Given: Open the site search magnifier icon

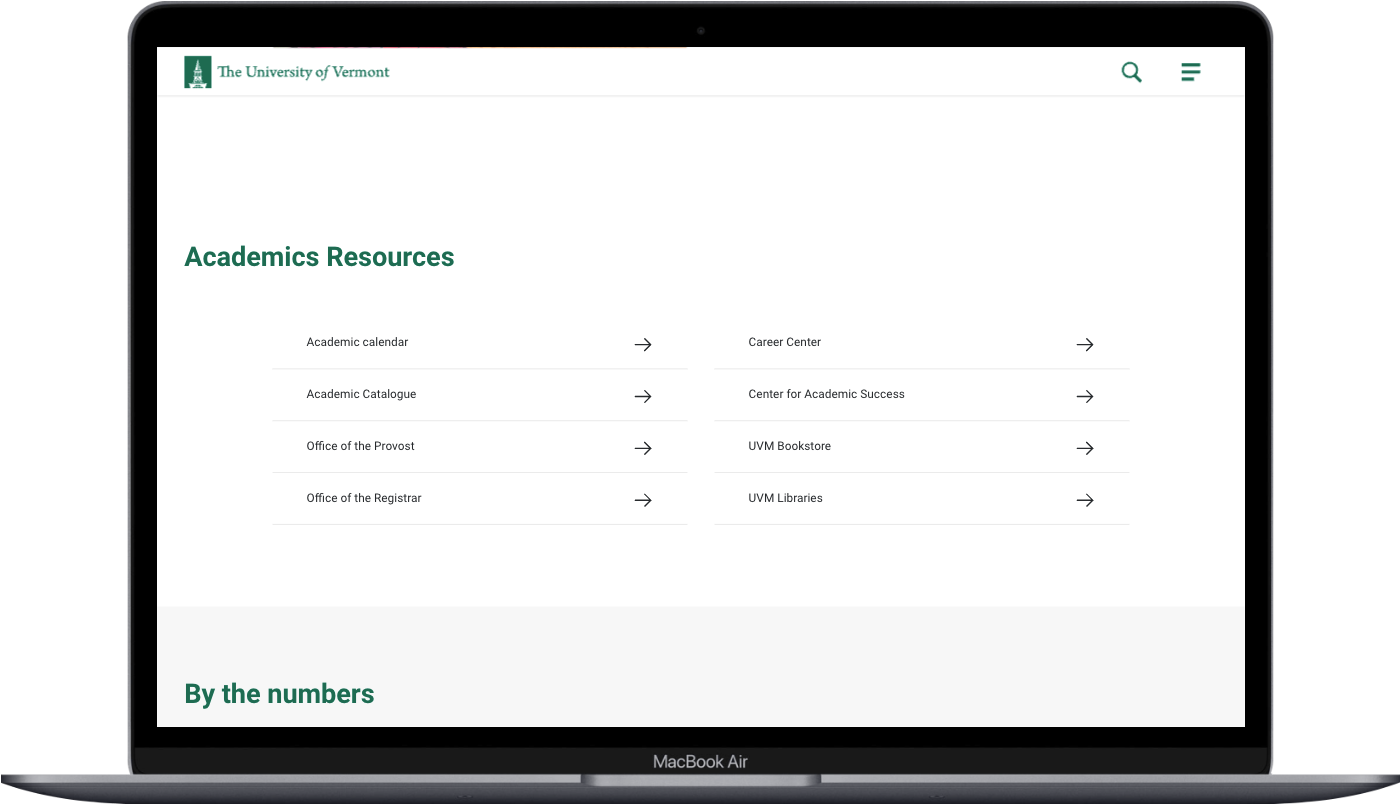Looking at the screenshot, I should pos(1131,72).
